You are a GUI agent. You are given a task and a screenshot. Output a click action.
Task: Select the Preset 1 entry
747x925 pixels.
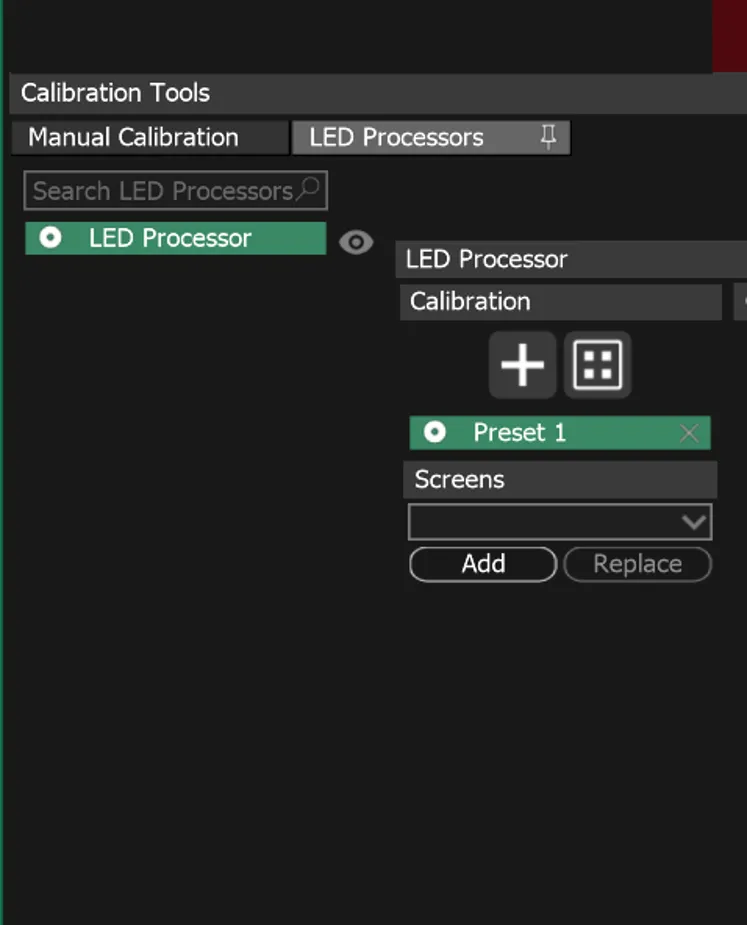point(560,433)
